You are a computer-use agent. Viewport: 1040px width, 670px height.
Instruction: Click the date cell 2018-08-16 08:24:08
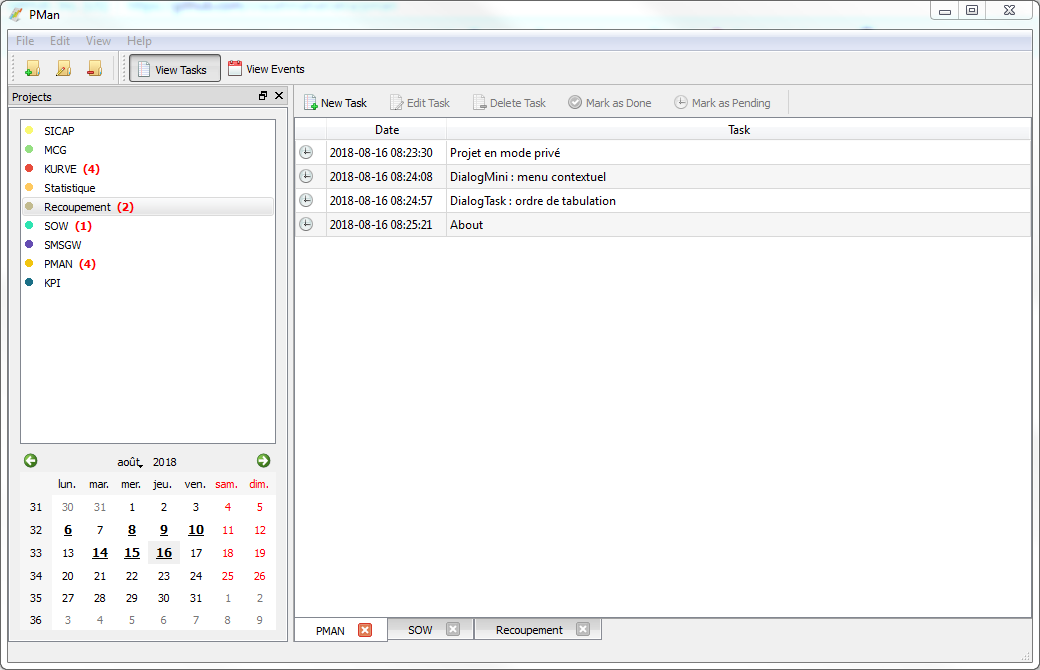(x=386, y=176)
